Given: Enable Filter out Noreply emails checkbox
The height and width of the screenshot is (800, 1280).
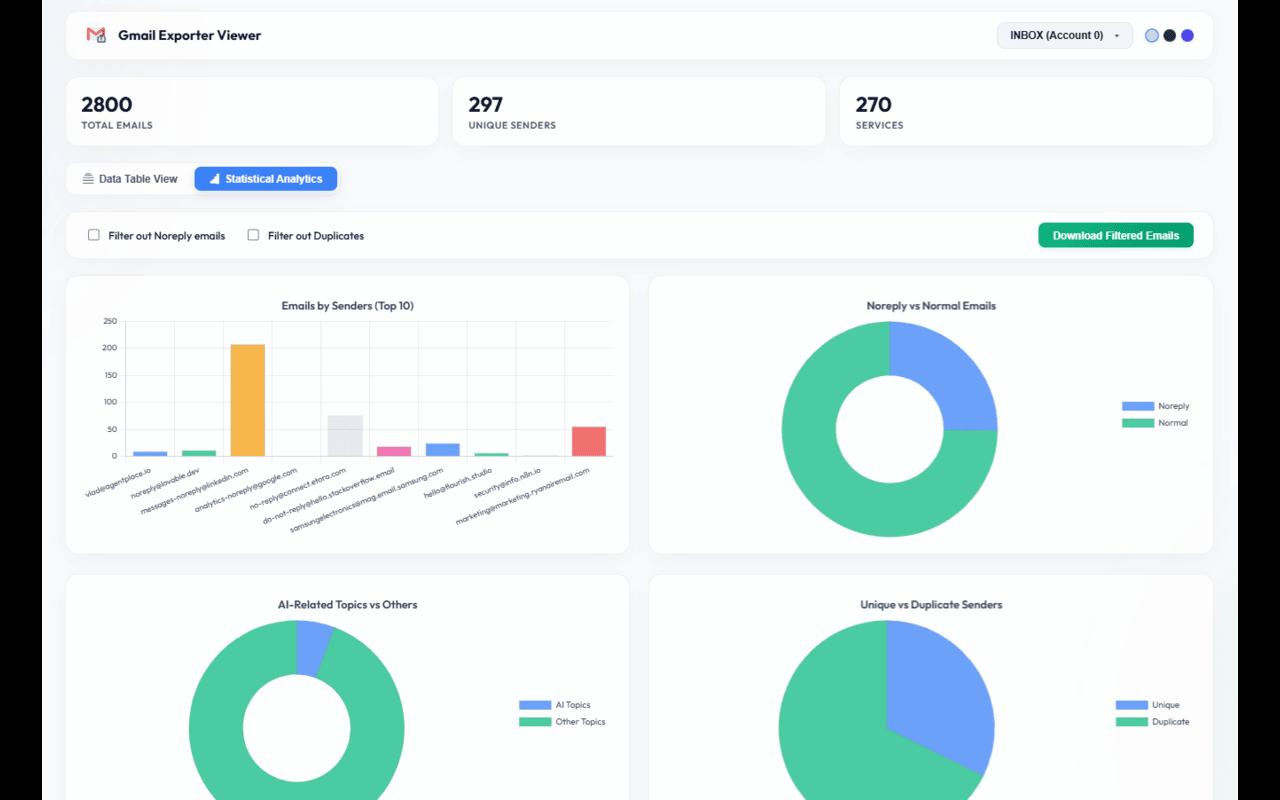Looking at the screenshot, I should point(94,235).
